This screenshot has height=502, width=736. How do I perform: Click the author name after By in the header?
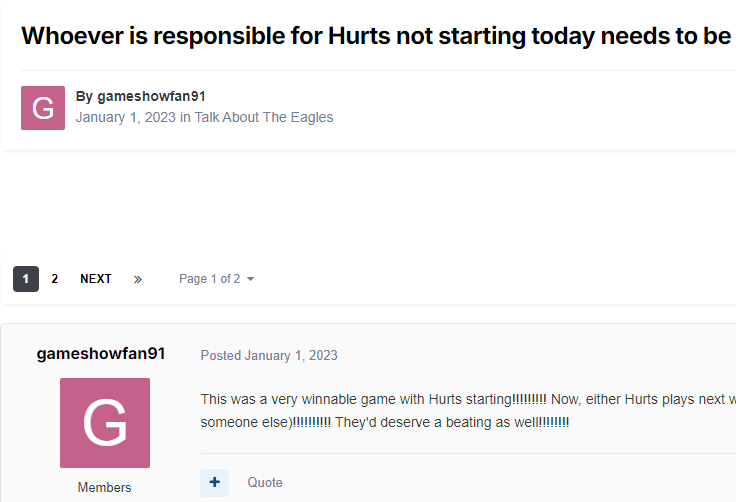click(151, 96)
